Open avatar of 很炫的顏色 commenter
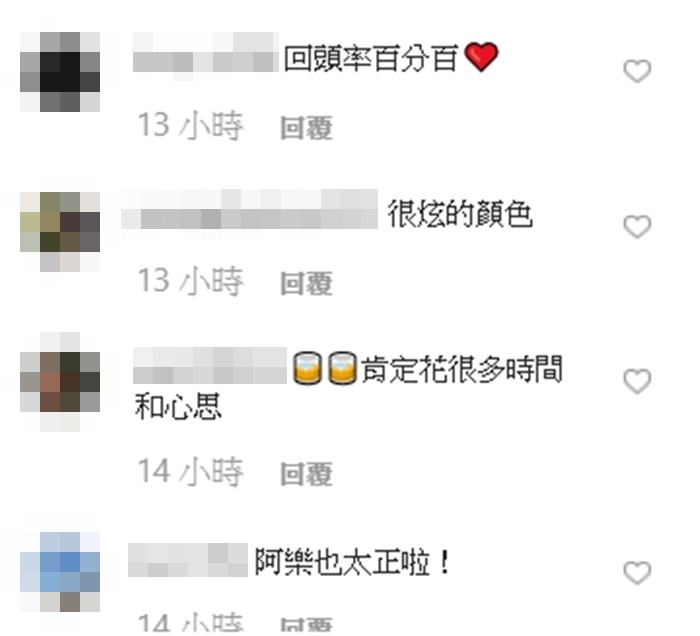 pyautogui.click(x=60, y=232)
